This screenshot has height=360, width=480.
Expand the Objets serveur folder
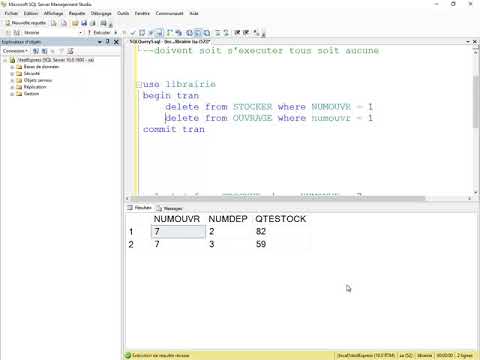(12, 80)
